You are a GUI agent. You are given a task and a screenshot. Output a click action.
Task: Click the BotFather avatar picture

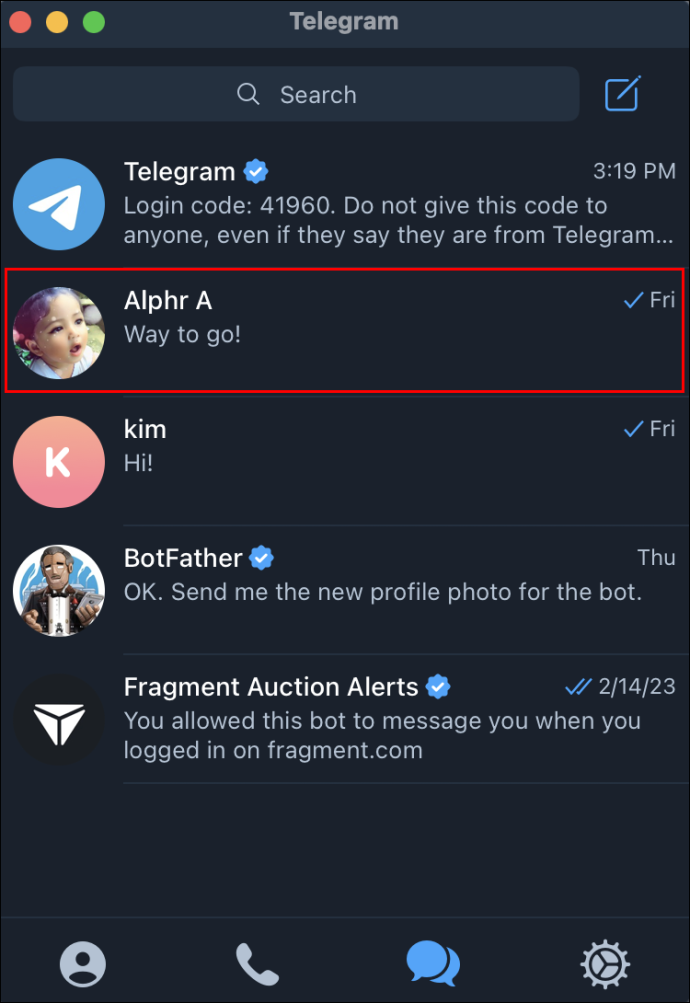(59, 590)
